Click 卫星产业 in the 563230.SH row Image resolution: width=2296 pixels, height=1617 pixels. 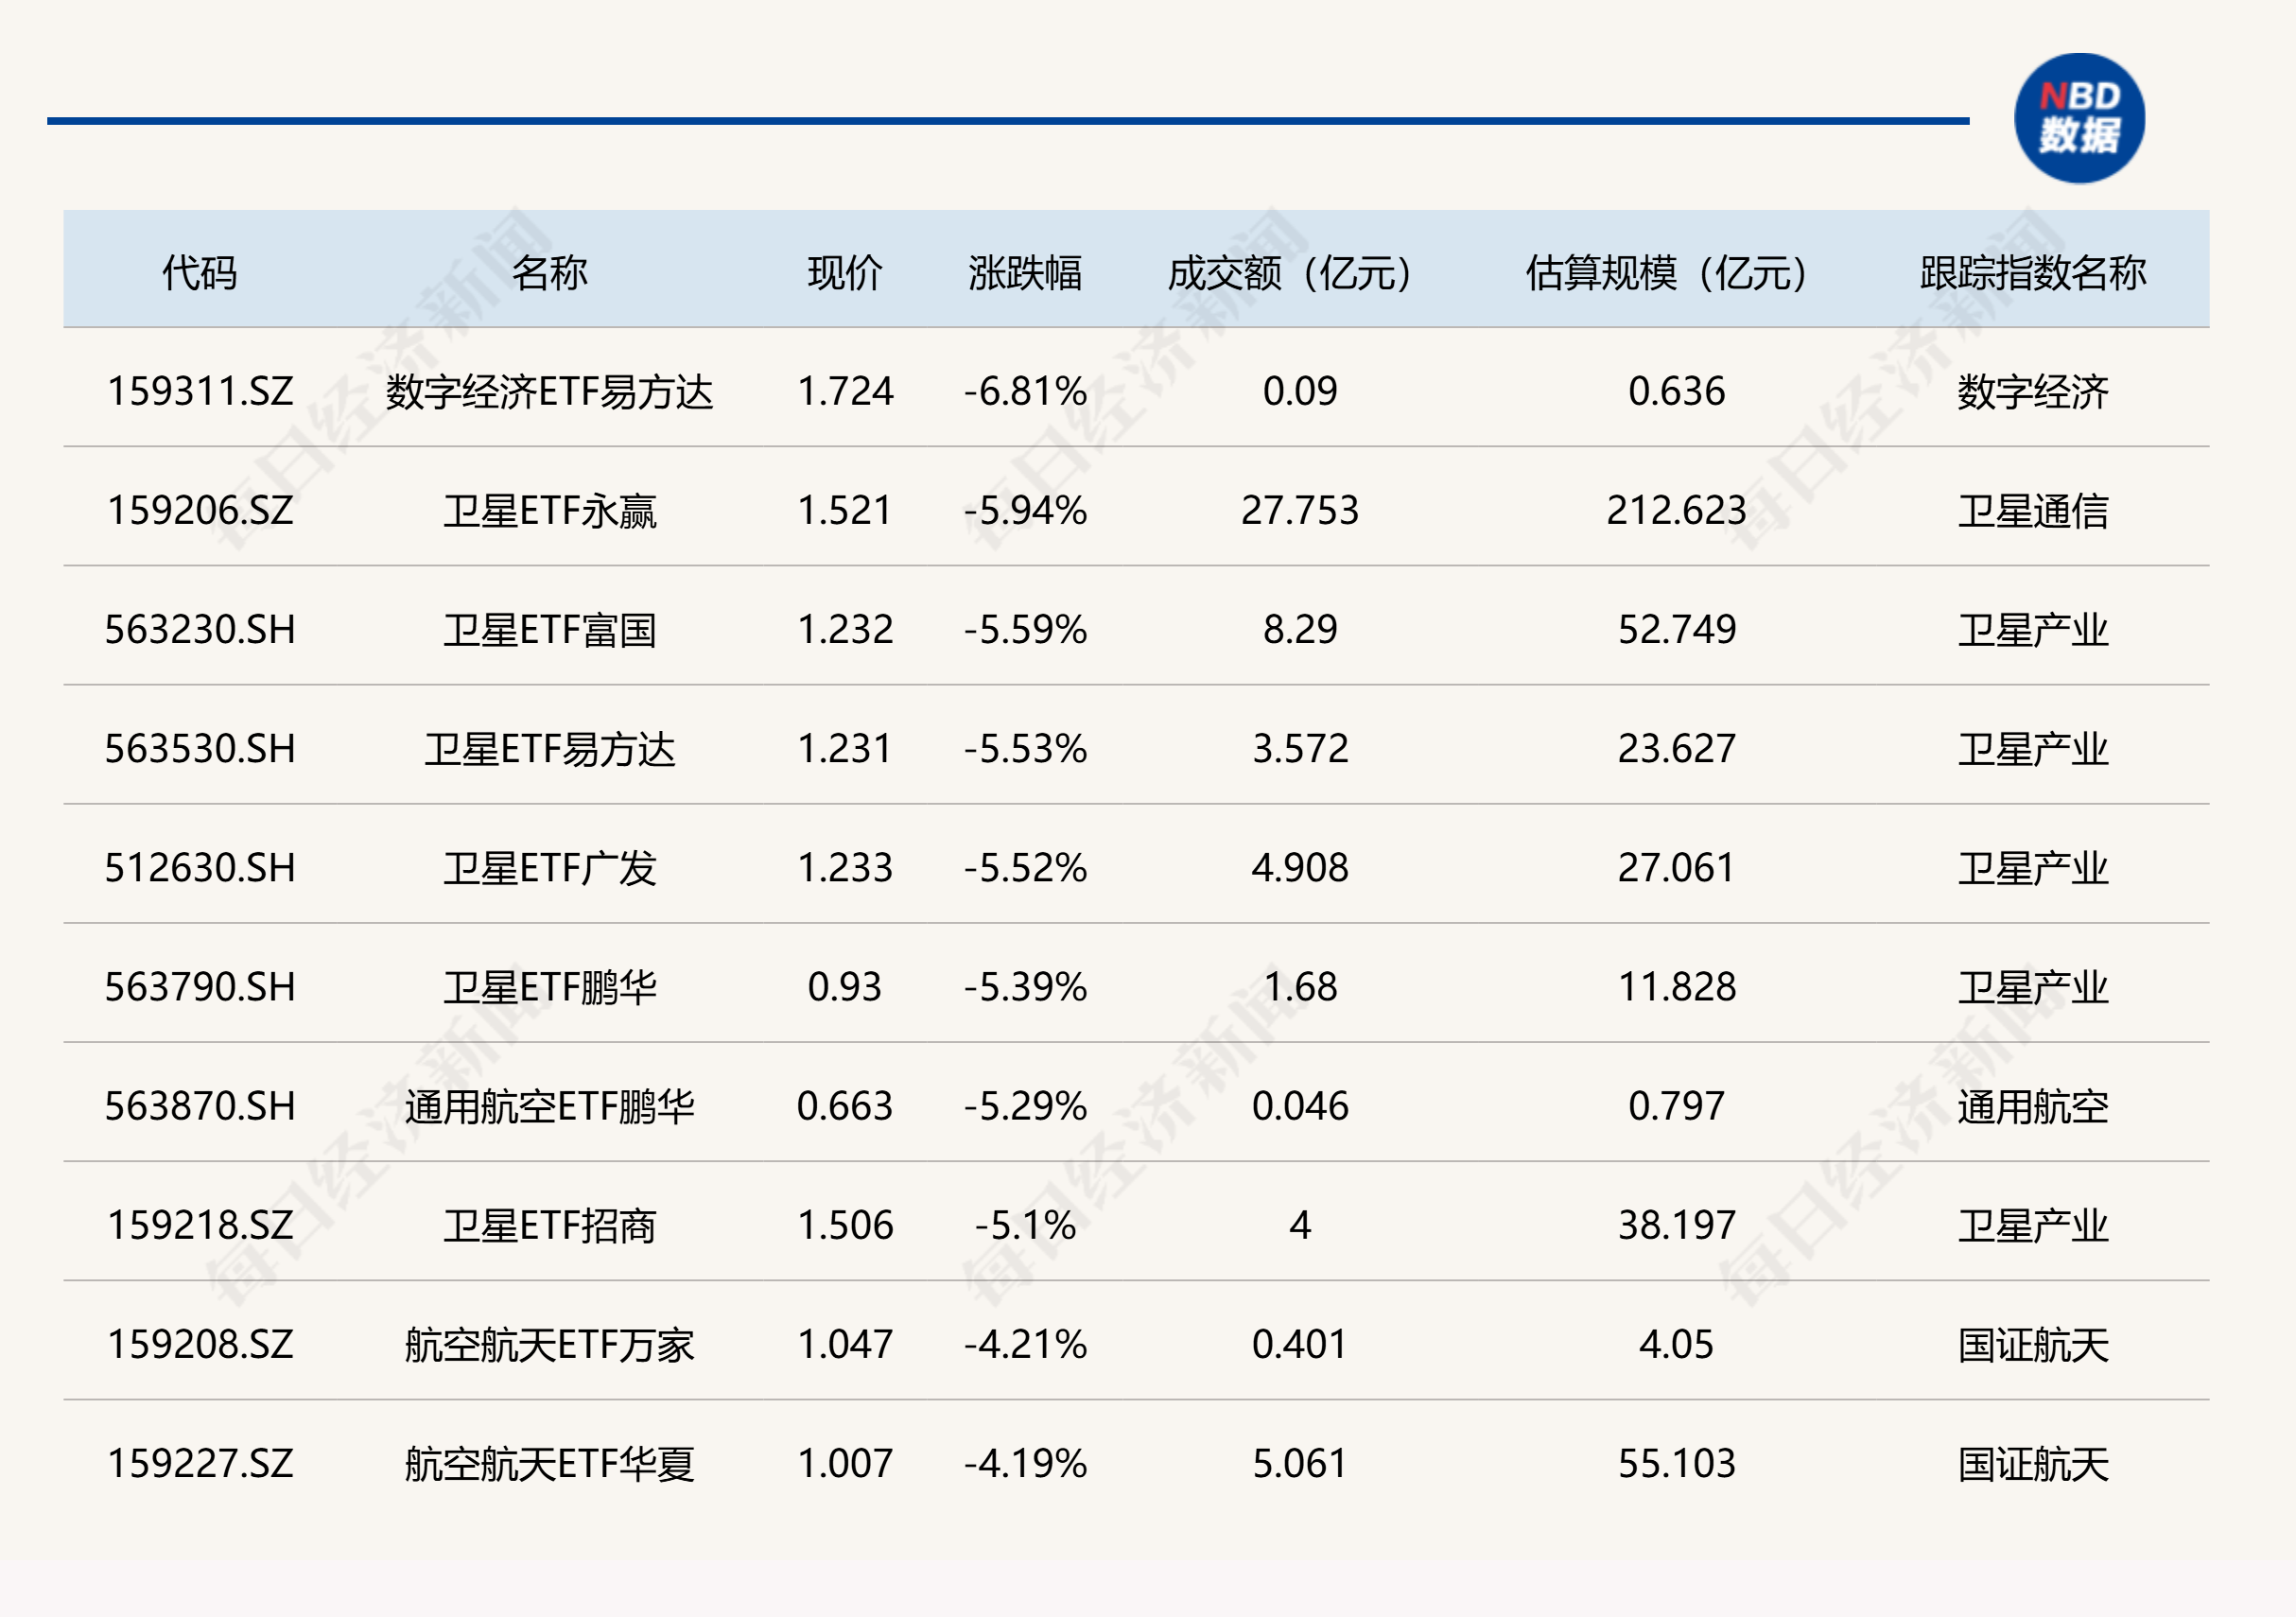pos(2033,629)
